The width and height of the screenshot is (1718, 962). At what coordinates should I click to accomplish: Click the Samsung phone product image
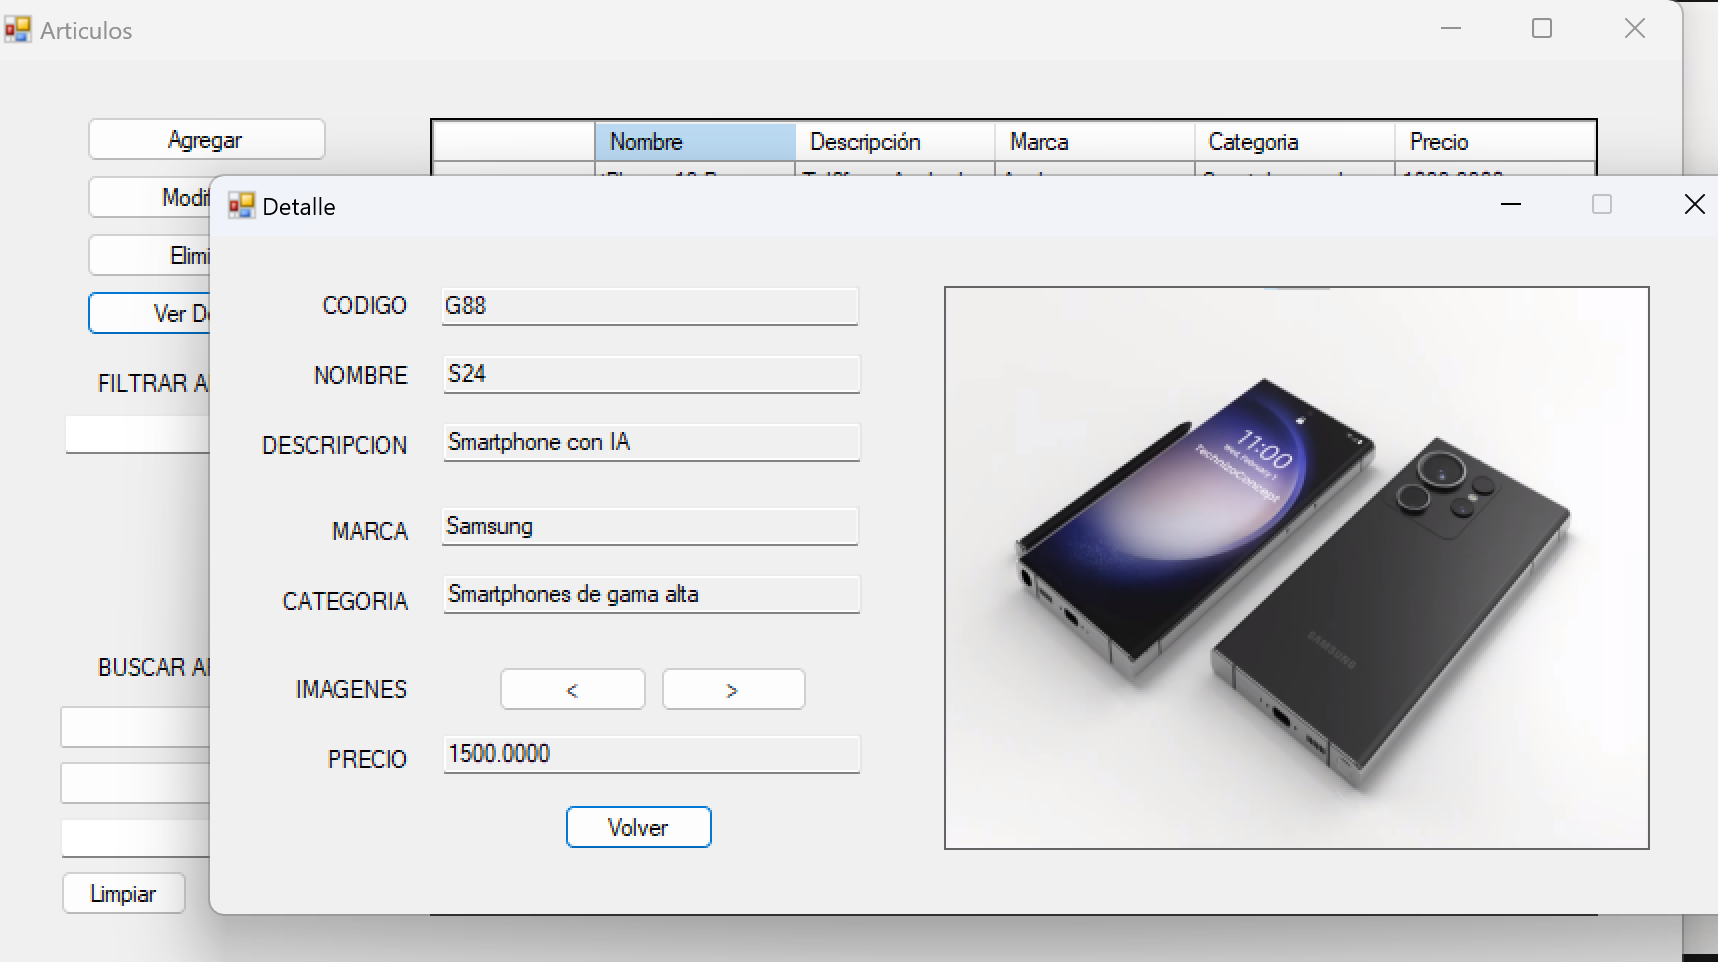[1296, 568]
